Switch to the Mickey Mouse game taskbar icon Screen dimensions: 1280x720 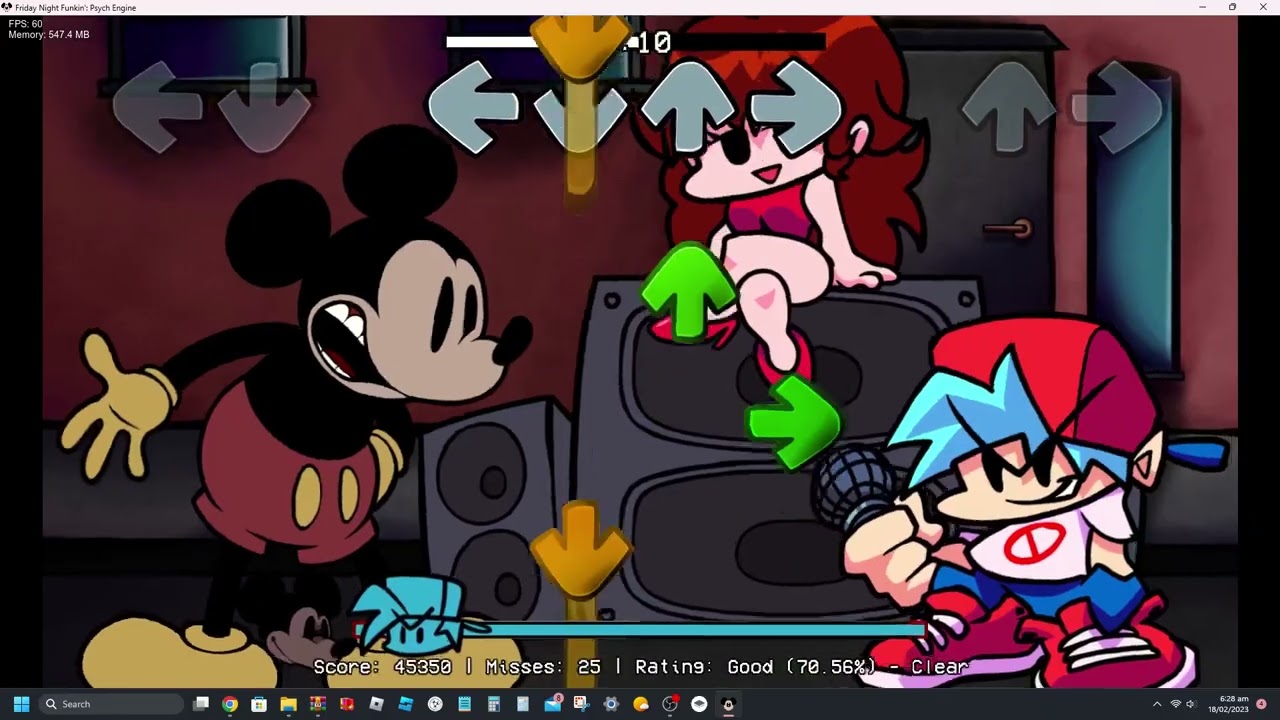pos(729,704)
